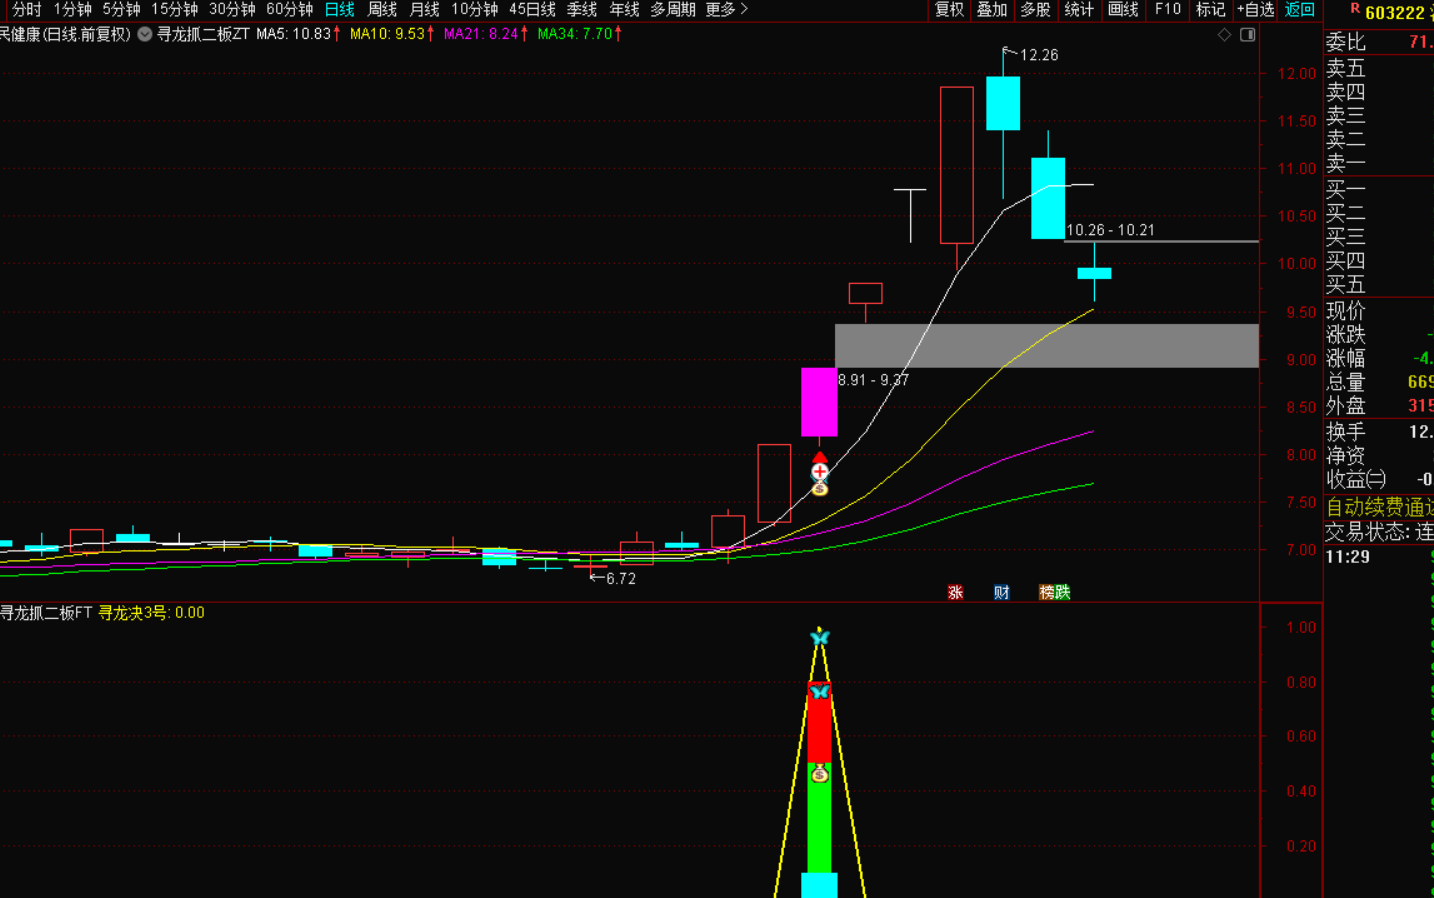Click the red 涨 event marker

(x=955, y=592)
